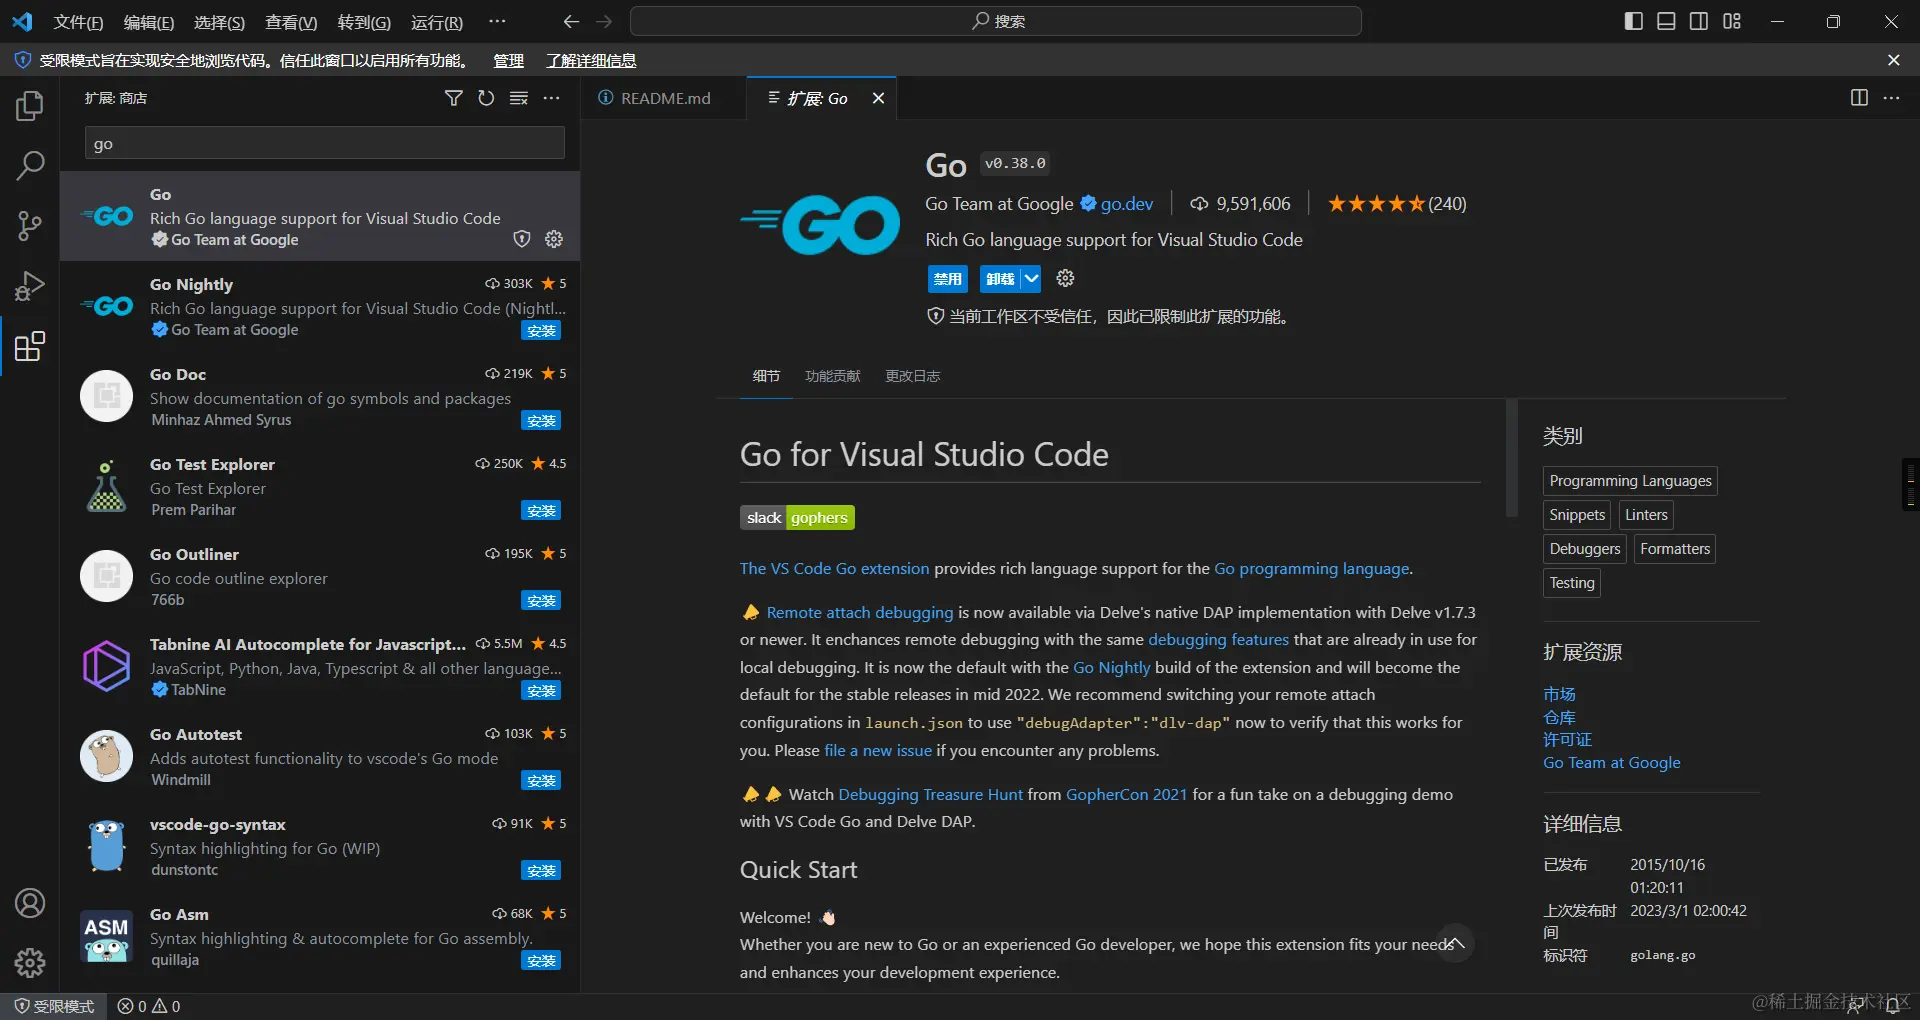Viewport: 1920px width, 1020px height.
Task: Split the editor to the right
Action: [1859, 98]
